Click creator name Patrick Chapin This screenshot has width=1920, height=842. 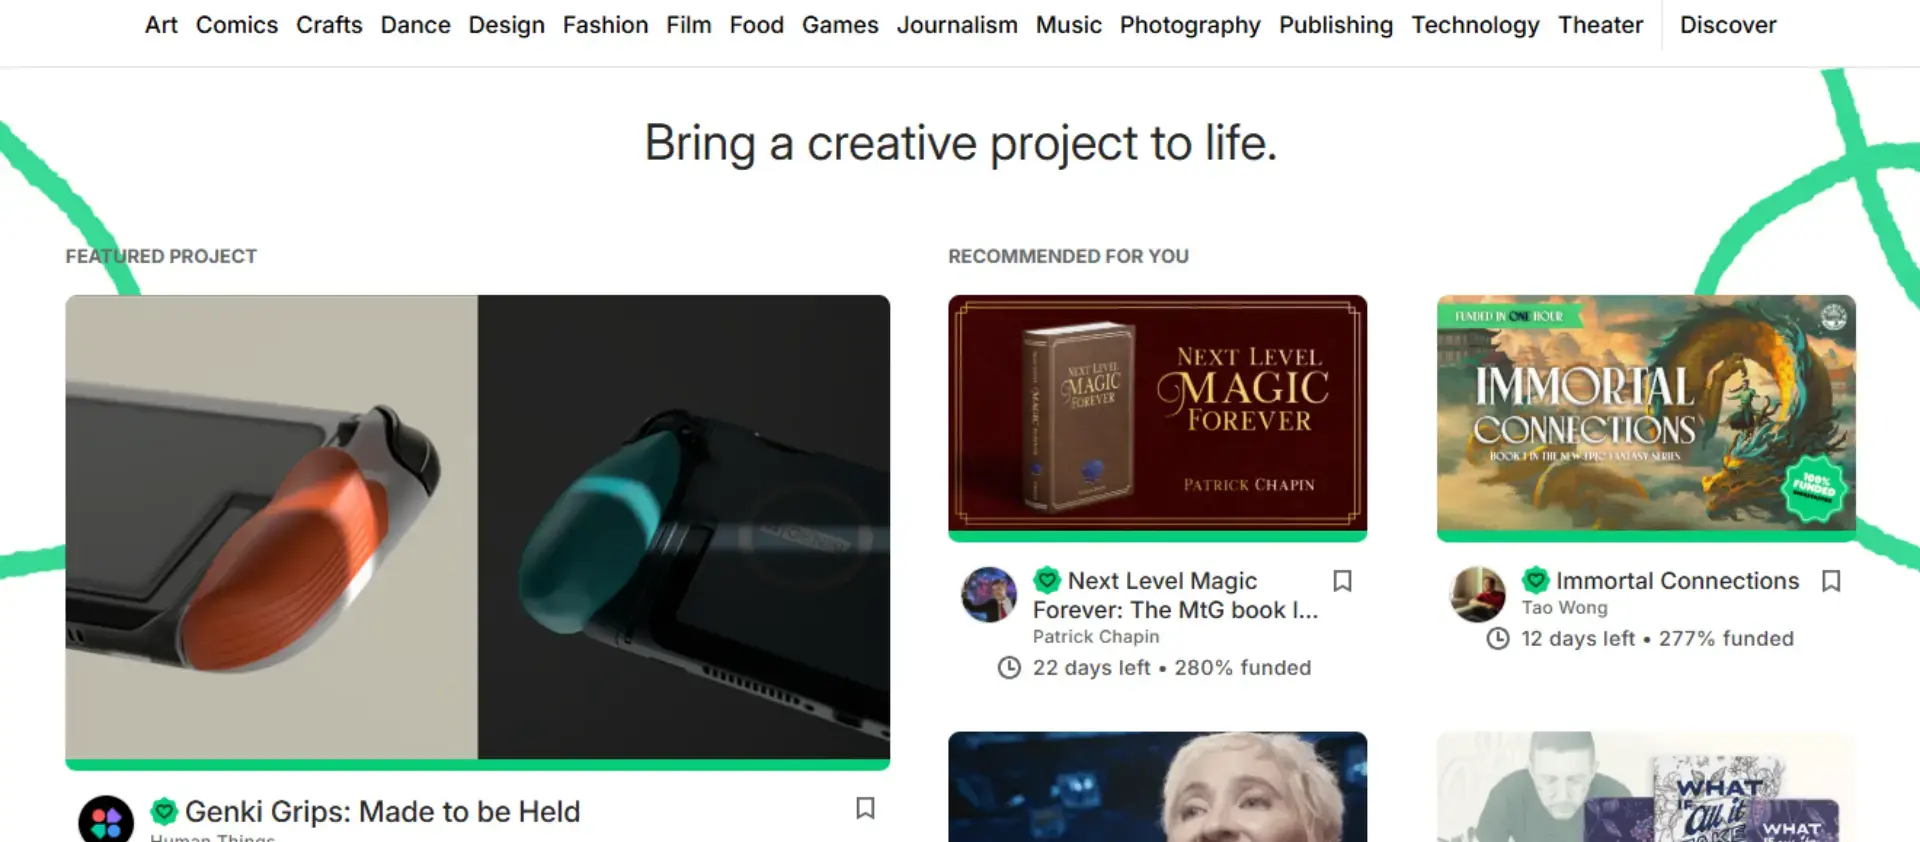[1096, 637]
